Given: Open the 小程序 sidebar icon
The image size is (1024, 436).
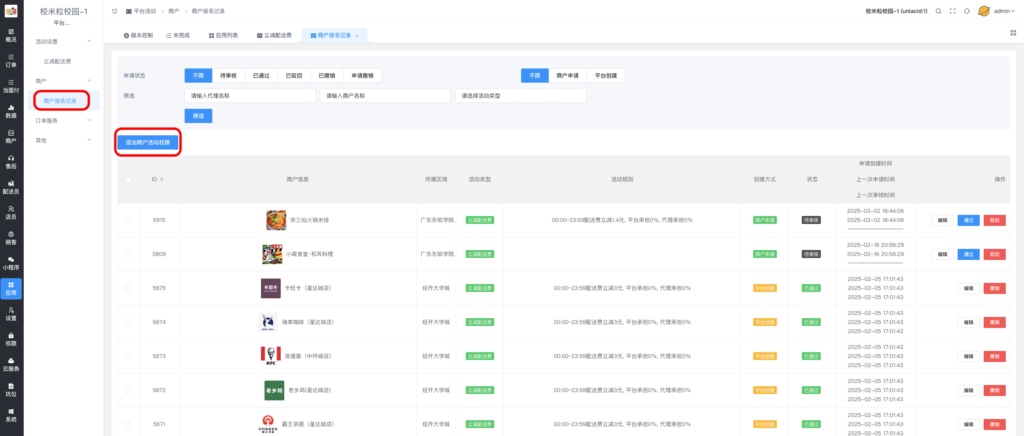Looking at the screenshot, I should pos(11,262).
